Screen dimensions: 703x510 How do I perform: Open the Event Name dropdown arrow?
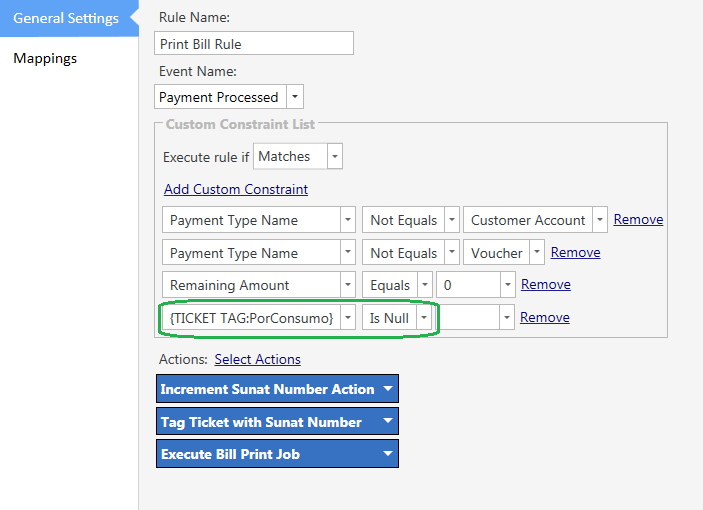295,97
